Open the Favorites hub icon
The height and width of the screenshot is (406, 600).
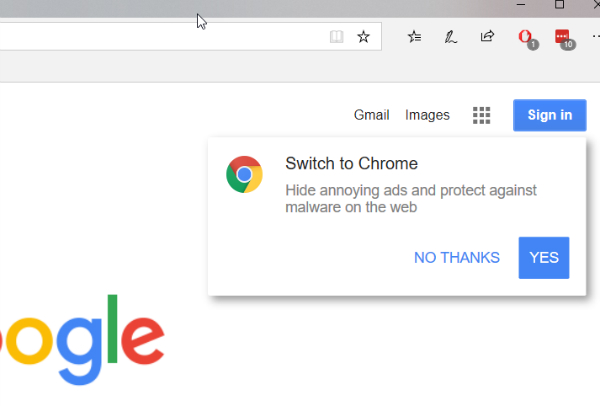pyautogui.click(x=414, y=37)
